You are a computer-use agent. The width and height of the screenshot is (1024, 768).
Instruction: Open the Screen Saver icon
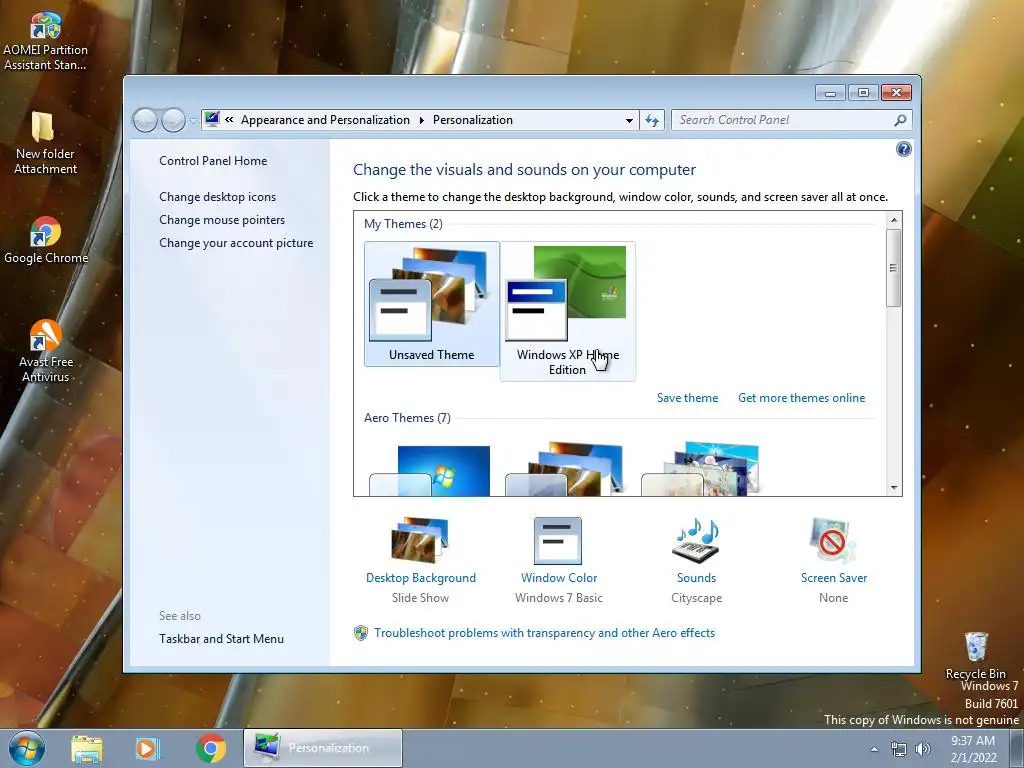[833, 541]
